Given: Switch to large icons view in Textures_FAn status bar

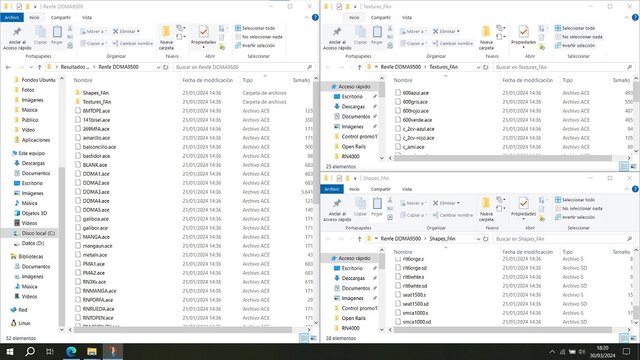Looking at the screenshot, I should click(633, 166).
